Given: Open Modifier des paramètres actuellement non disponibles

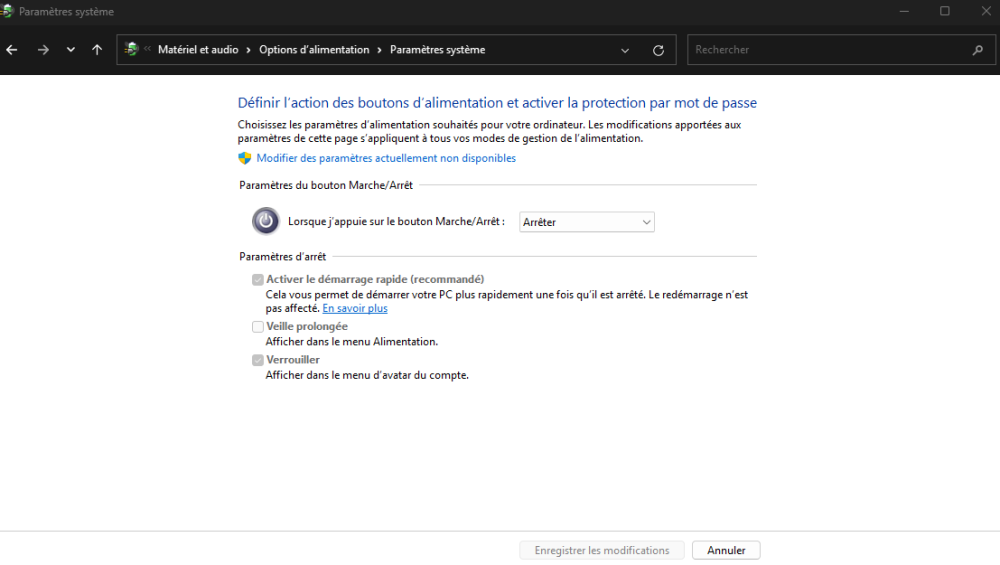Looking at the screenshot, I should [386, 158].
